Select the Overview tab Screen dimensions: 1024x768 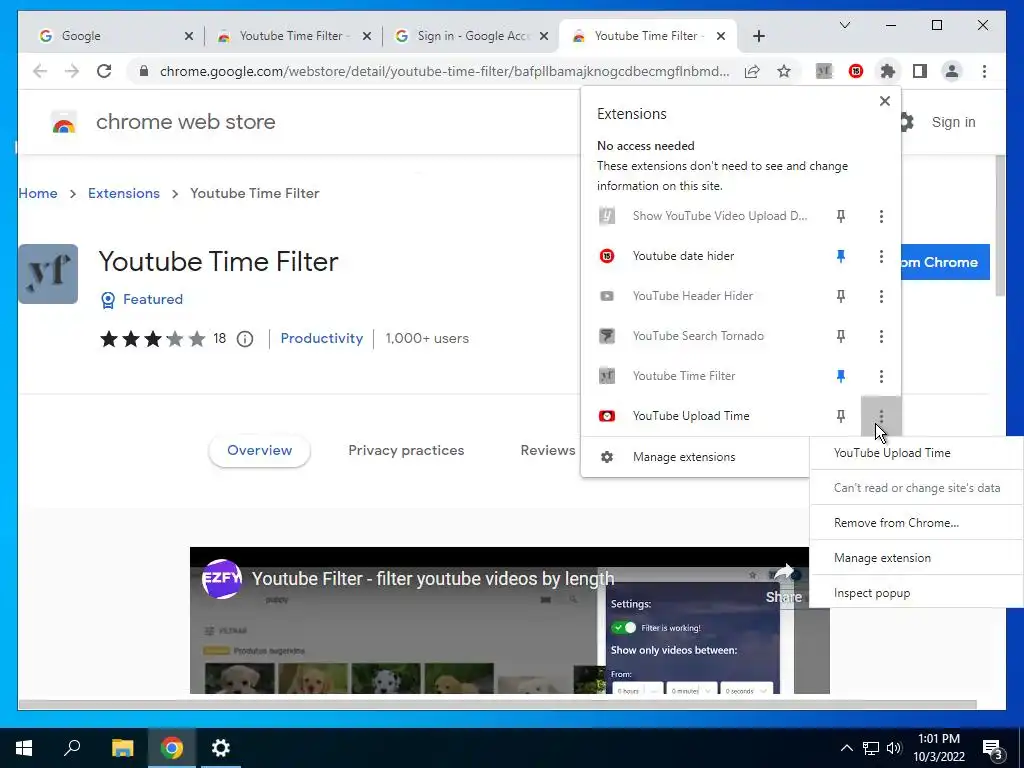coord(259,451)
